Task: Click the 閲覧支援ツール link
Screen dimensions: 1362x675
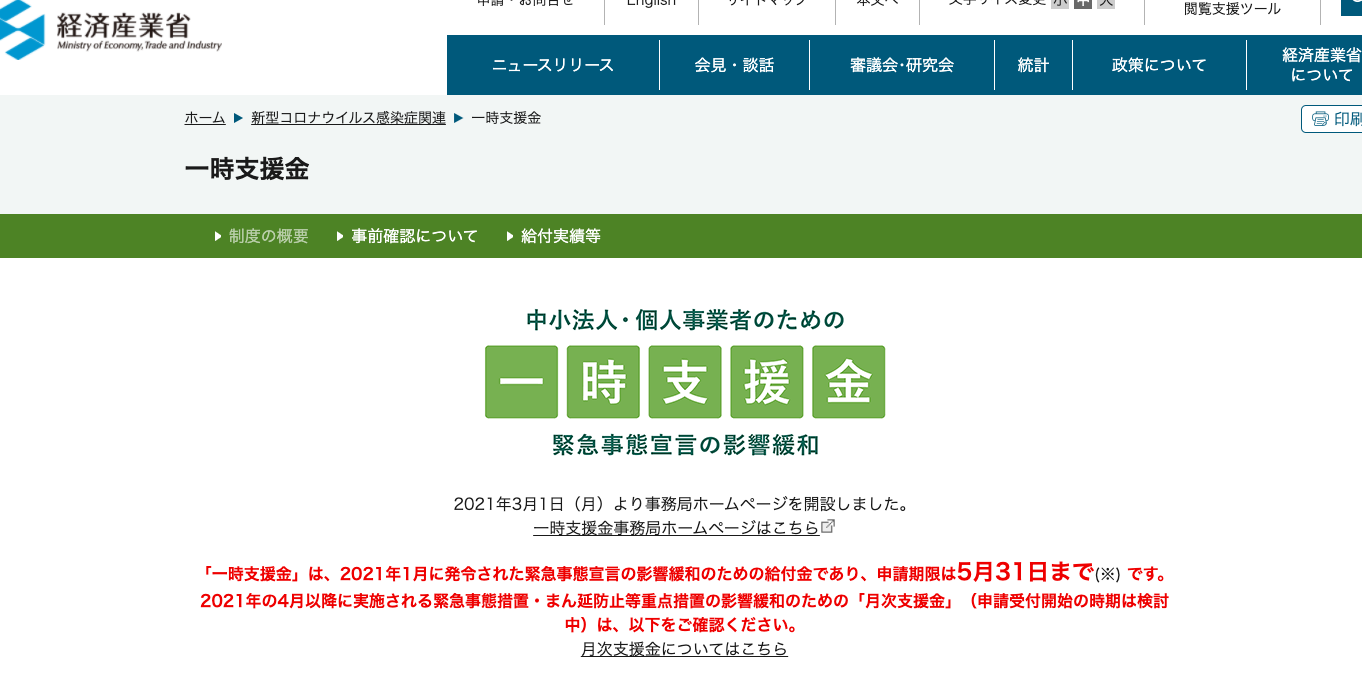Action: pyautogui.click(x=1232, y=9)
